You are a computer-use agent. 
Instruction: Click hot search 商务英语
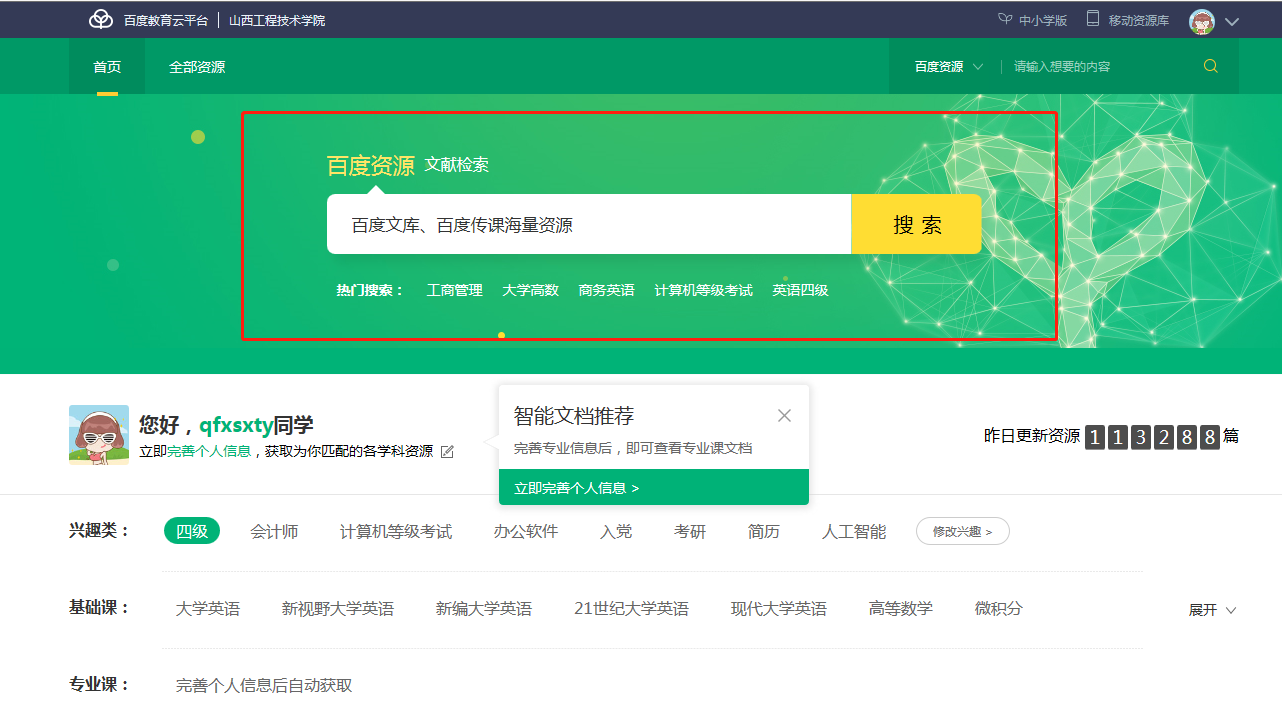pos(606,290)
